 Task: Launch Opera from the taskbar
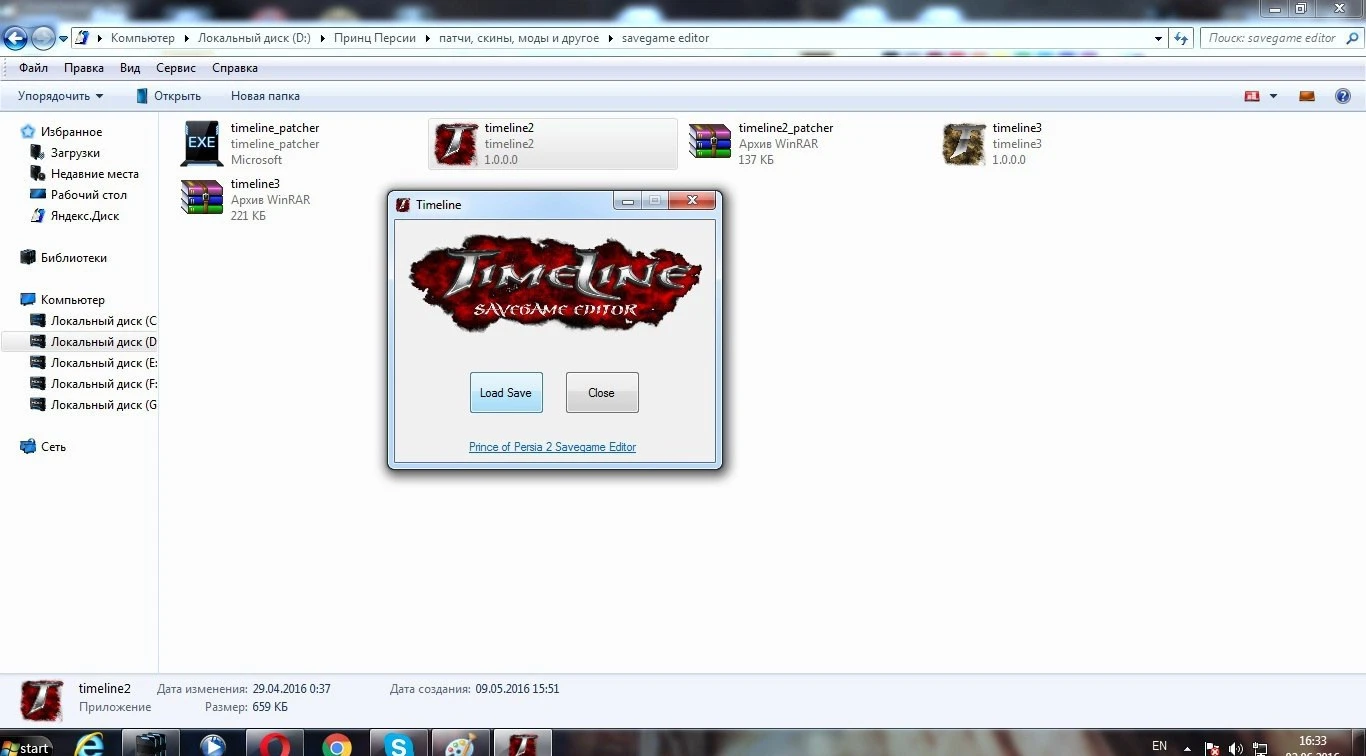(275, 744)
